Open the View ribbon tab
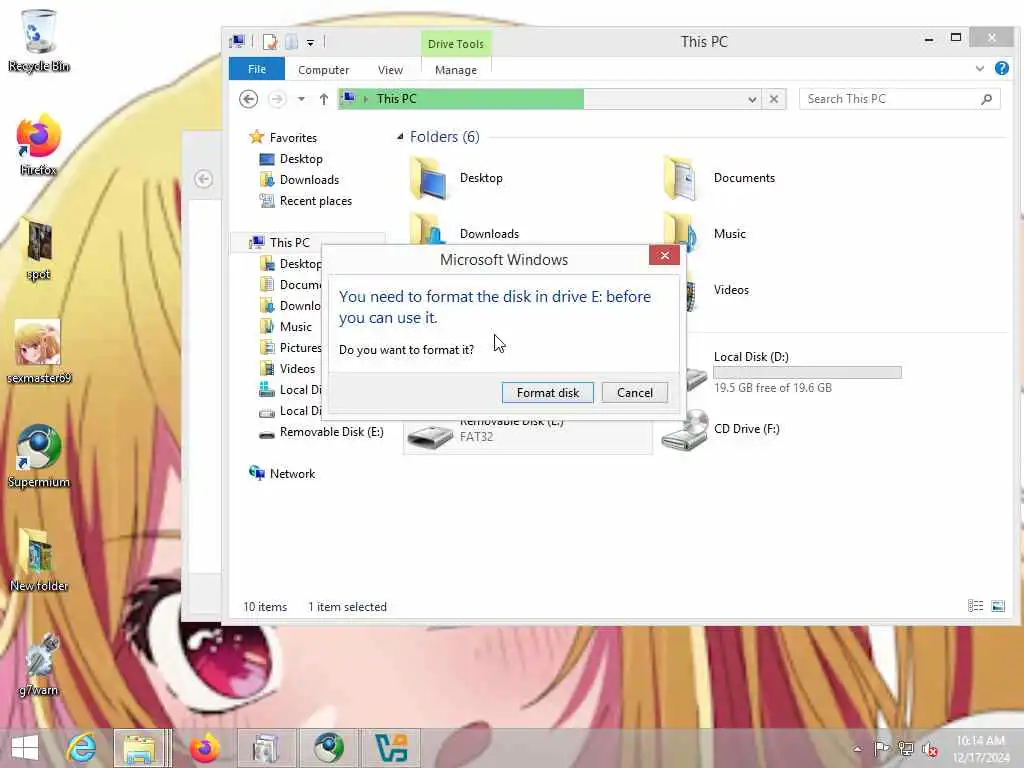This screenshot has width=1024, height=768. [x=390, y=70]
